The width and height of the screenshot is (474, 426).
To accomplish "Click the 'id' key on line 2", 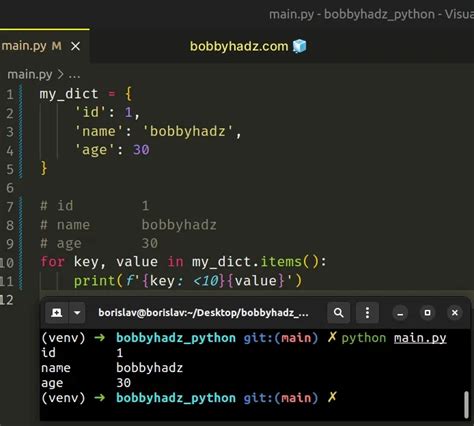I will (91, 112).
